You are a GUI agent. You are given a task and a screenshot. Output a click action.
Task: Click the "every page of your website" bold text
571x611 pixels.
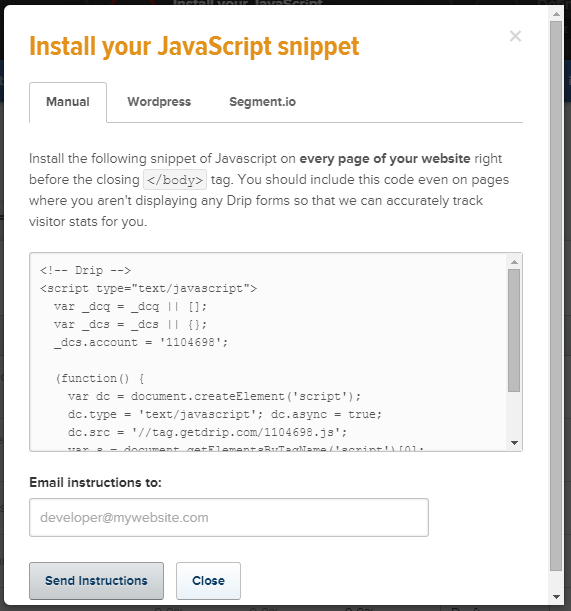click(385, 159)
